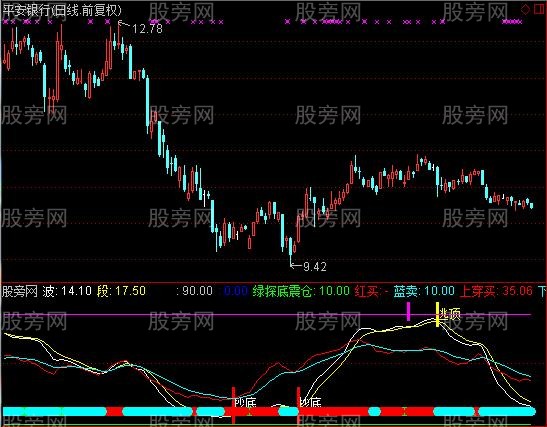Screen dimensions: 547x427
Task: Click the earlier 抄底 buy signal marker
Action: (x=245, y=403)
